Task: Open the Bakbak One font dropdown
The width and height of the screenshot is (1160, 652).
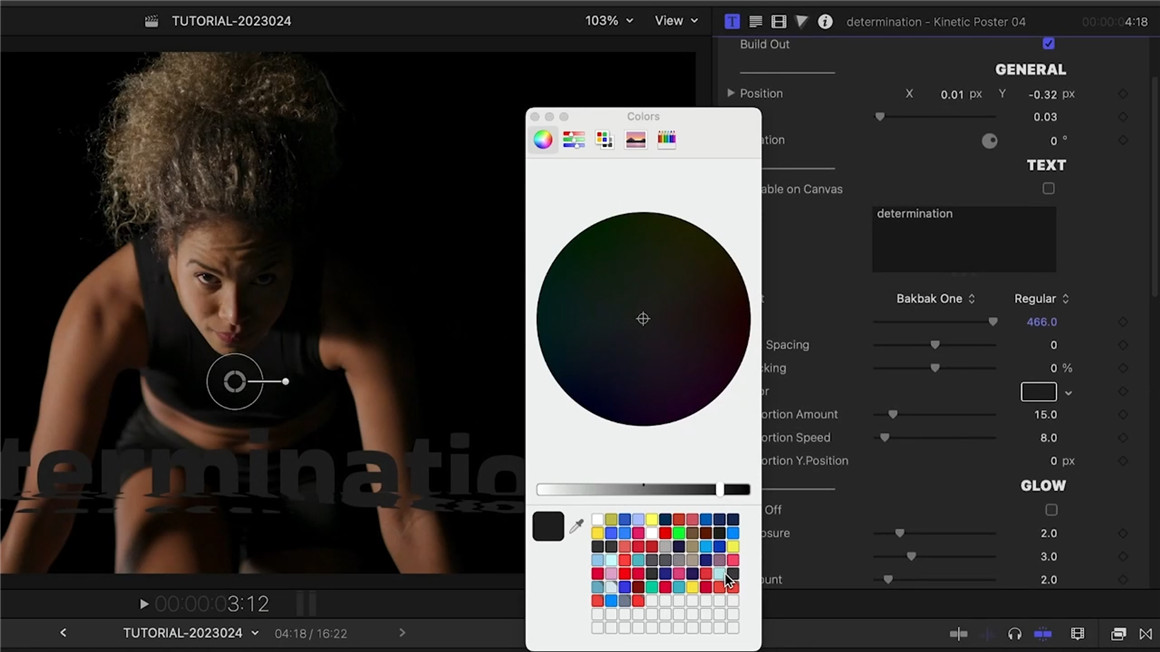Action: pos(935,299)
